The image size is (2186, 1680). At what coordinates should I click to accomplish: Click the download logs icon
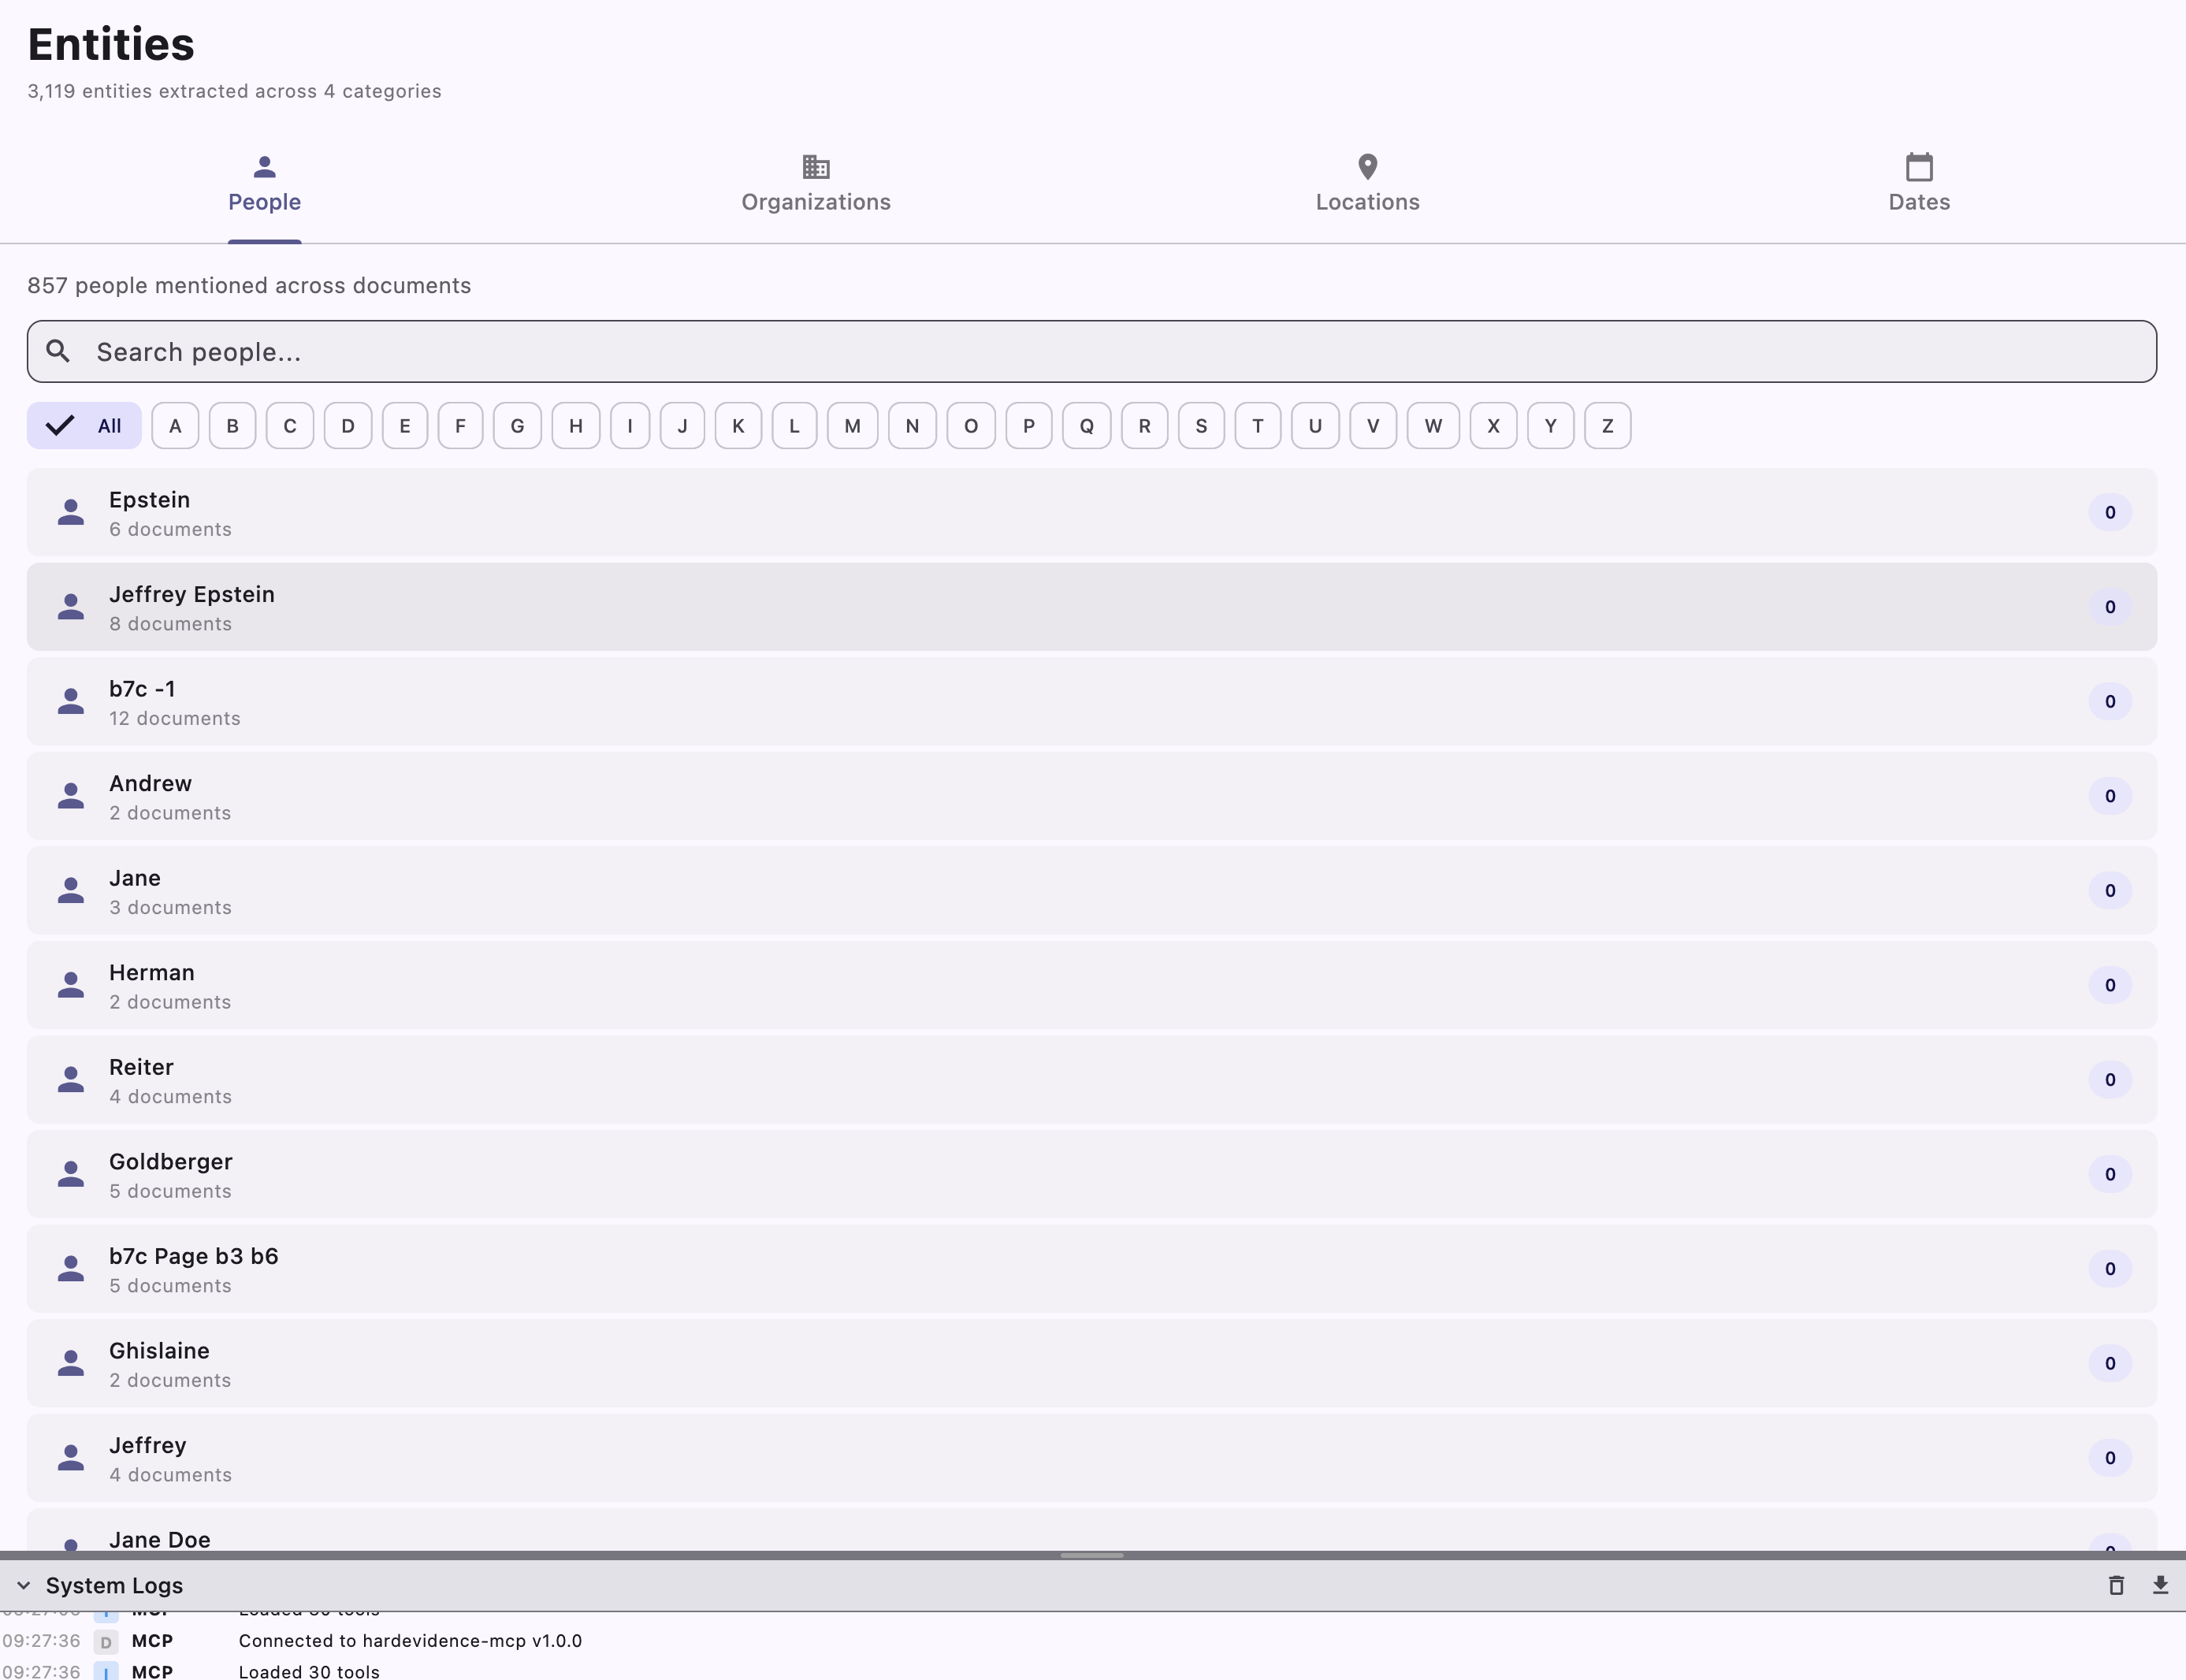point(2160,1585)
